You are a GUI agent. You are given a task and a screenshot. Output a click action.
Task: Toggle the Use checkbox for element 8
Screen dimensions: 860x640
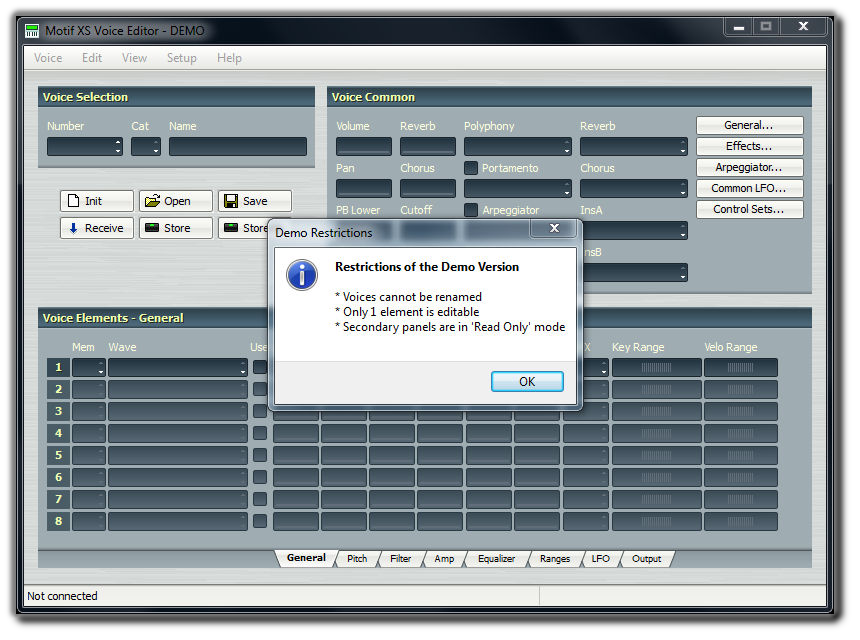[x=260, y=520]
